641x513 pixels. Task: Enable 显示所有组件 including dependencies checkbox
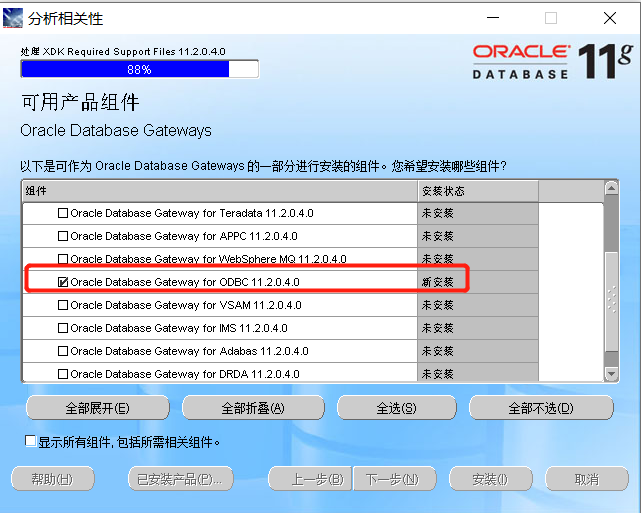coord(30,441)
